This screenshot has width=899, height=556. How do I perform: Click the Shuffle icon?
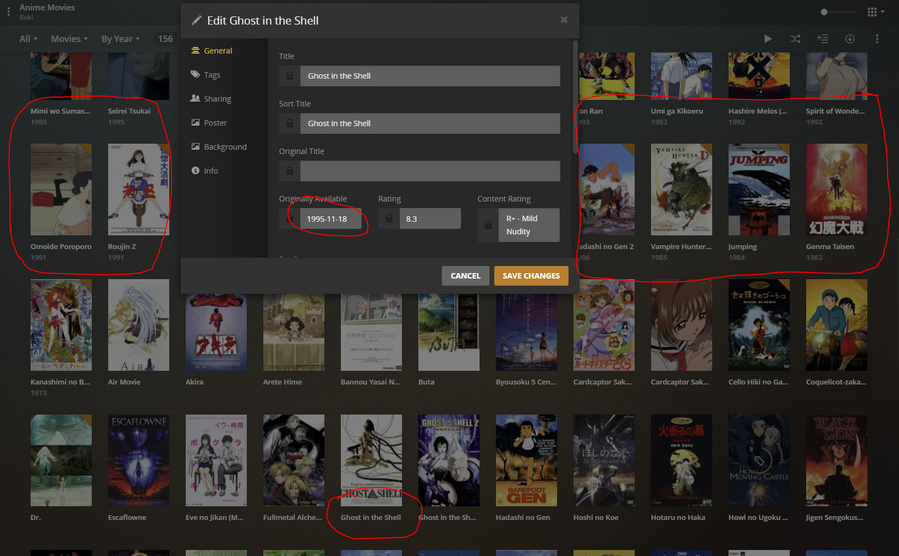(795, 38)
